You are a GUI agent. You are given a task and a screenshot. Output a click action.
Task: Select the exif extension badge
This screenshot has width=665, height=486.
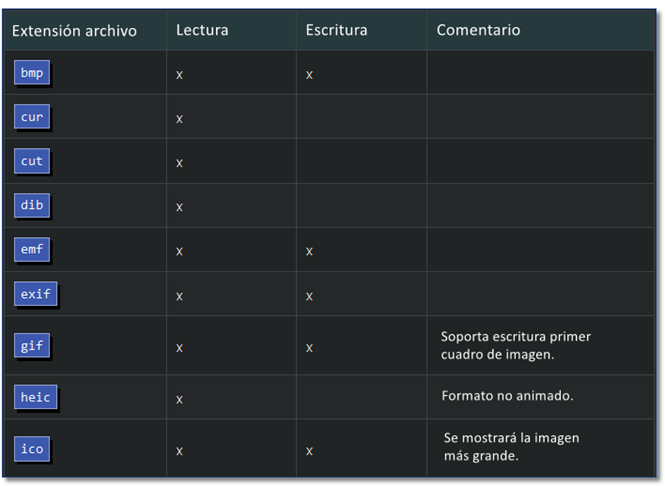[36, 293]
